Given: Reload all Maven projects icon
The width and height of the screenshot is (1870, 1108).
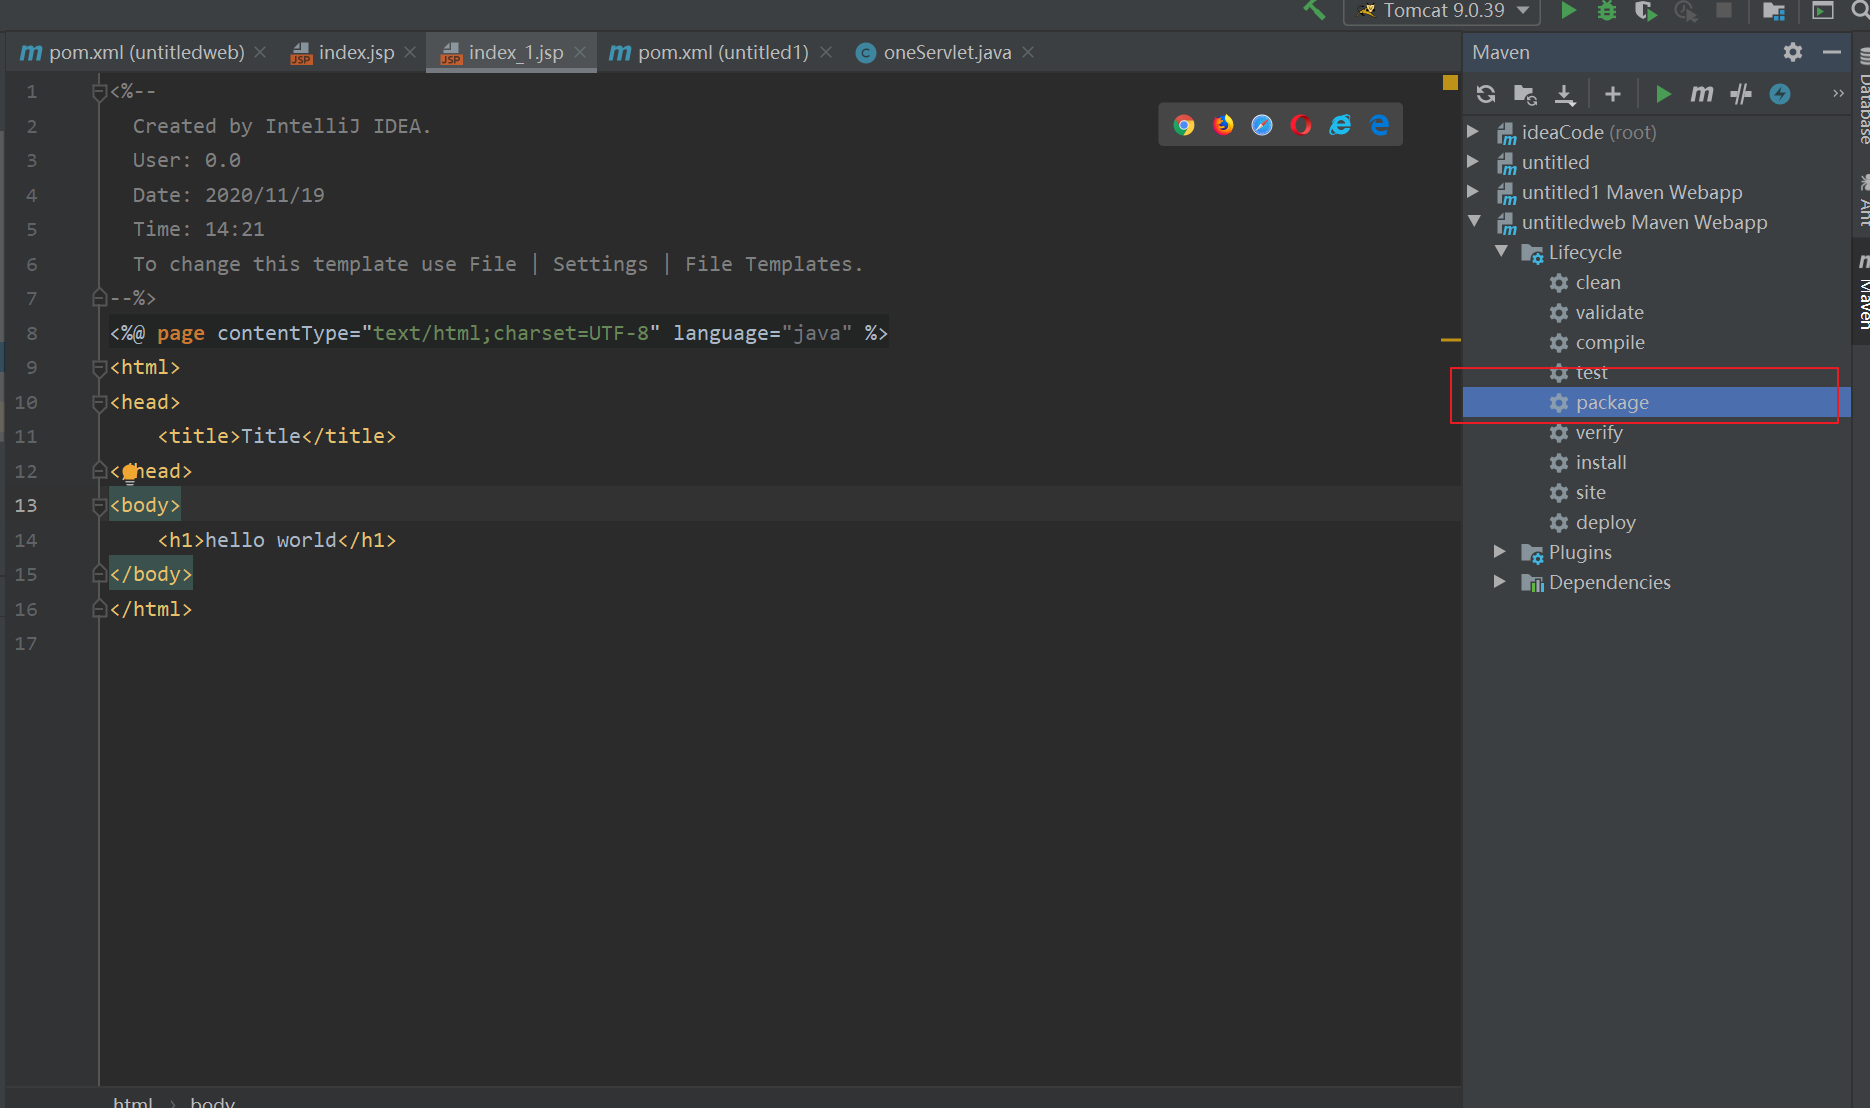Looking at the screenshot, I should pos(1486,94).
